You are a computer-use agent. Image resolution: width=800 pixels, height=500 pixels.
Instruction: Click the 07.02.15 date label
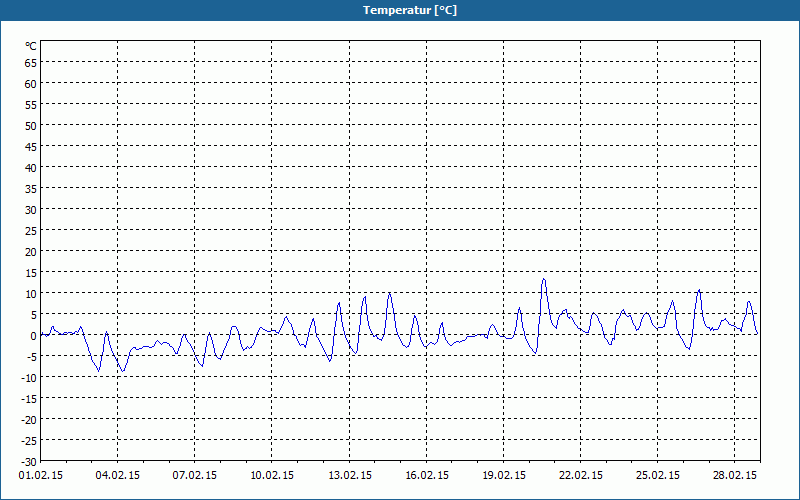[x=194, y=476]
